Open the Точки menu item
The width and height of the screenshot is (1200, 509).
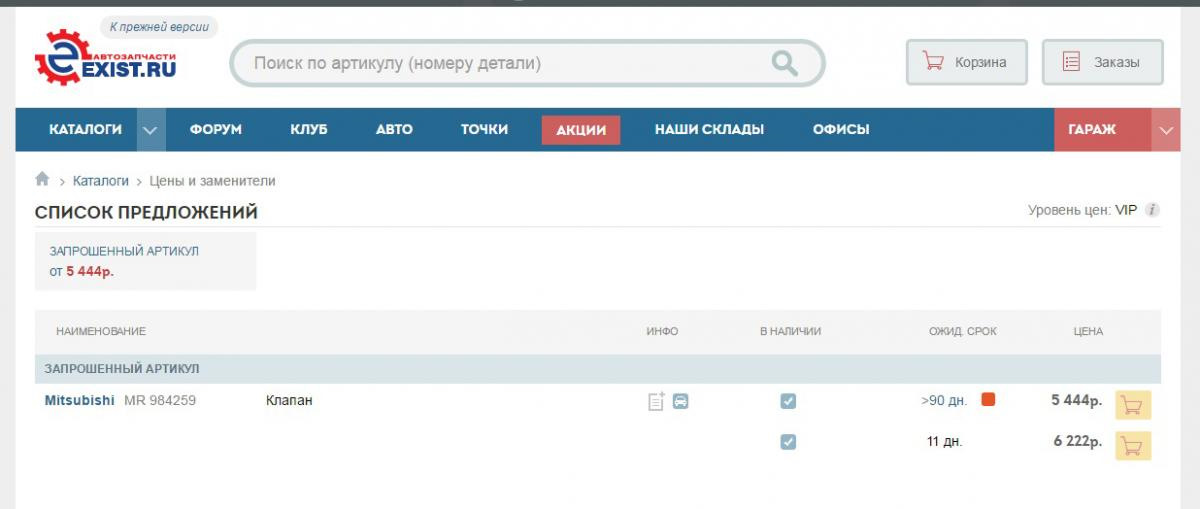point(484,129)
